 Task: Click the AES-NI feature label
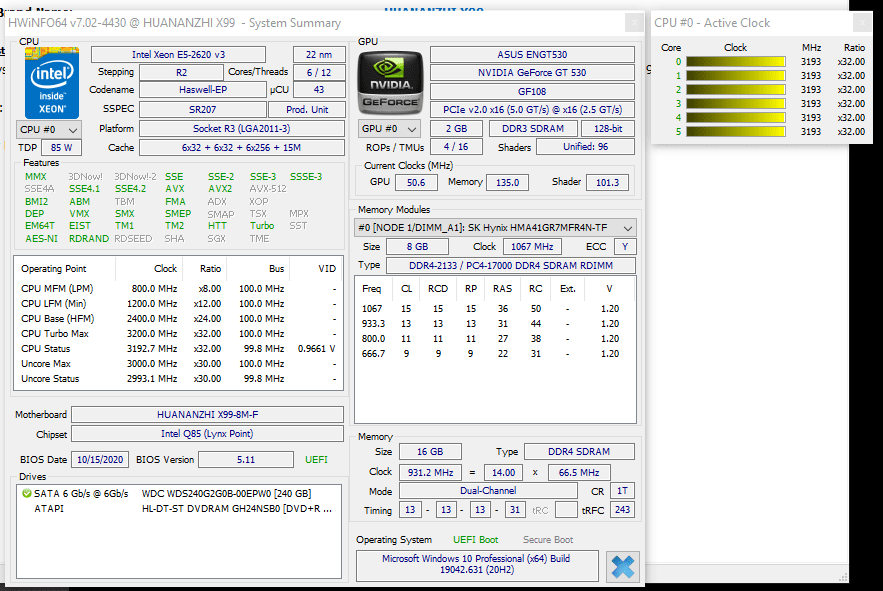[x=41, y=239]
